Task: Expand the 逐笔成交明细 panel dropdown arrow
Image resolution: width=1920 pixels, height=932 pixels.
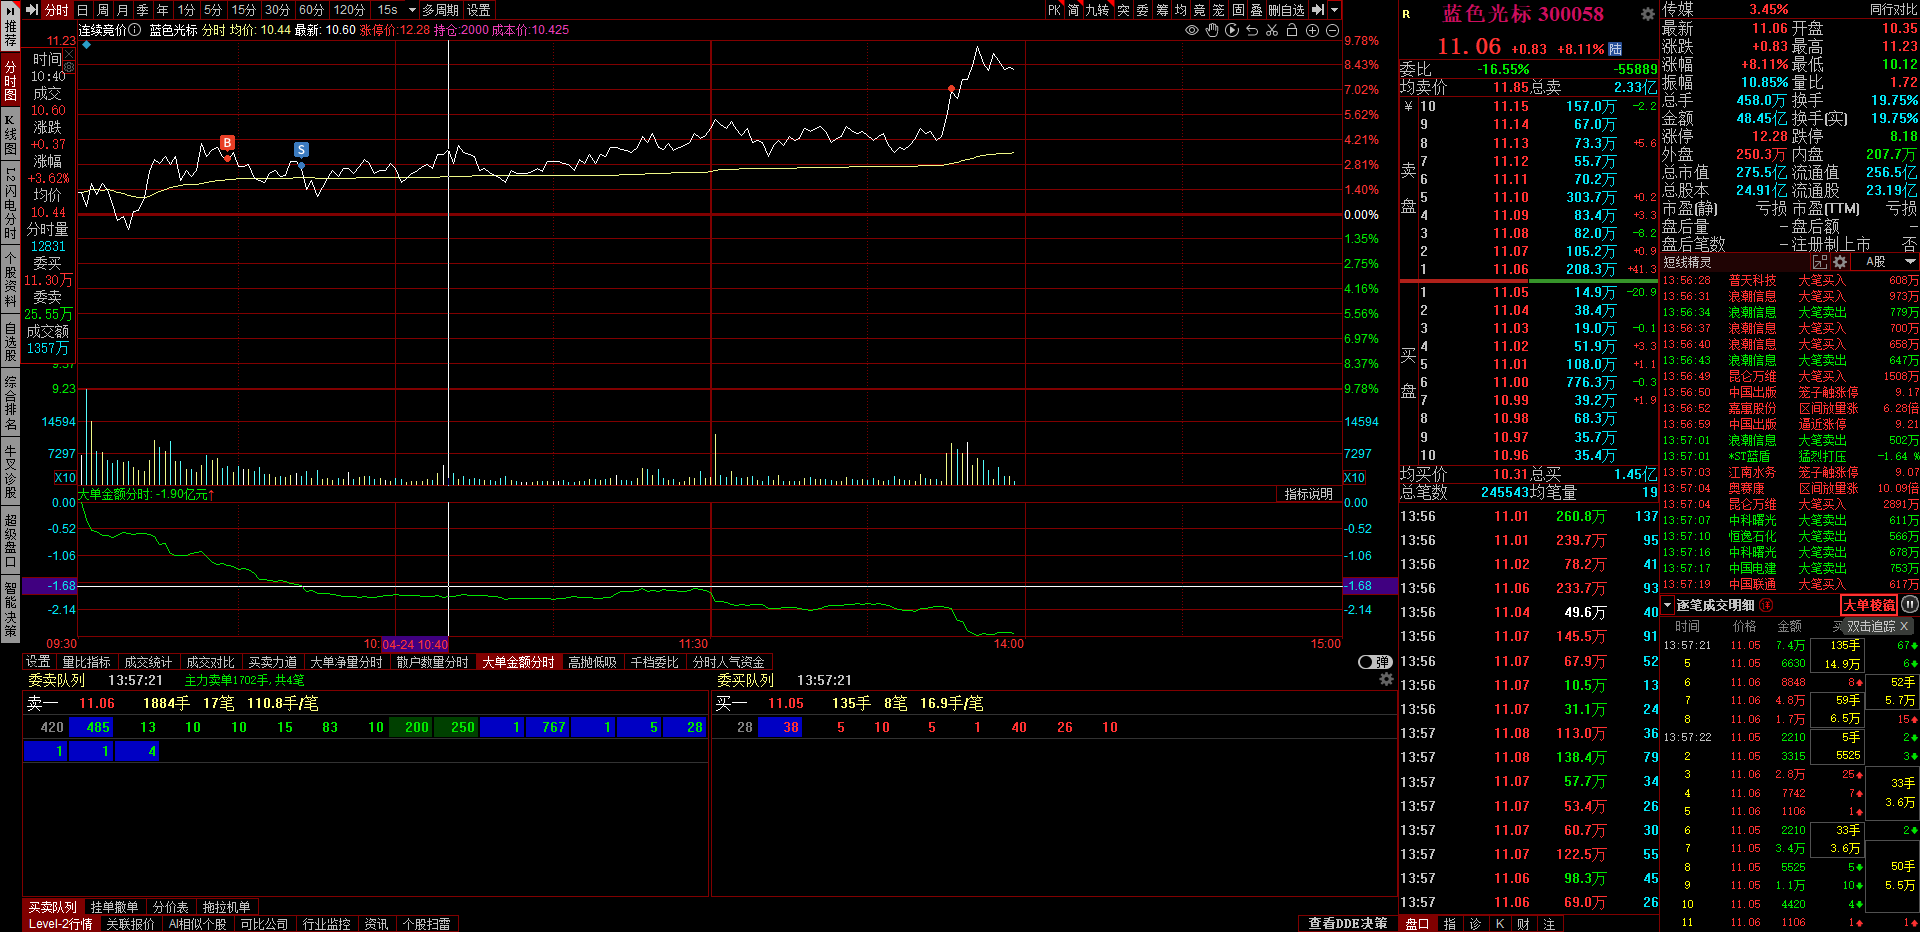Action: 1667,605
